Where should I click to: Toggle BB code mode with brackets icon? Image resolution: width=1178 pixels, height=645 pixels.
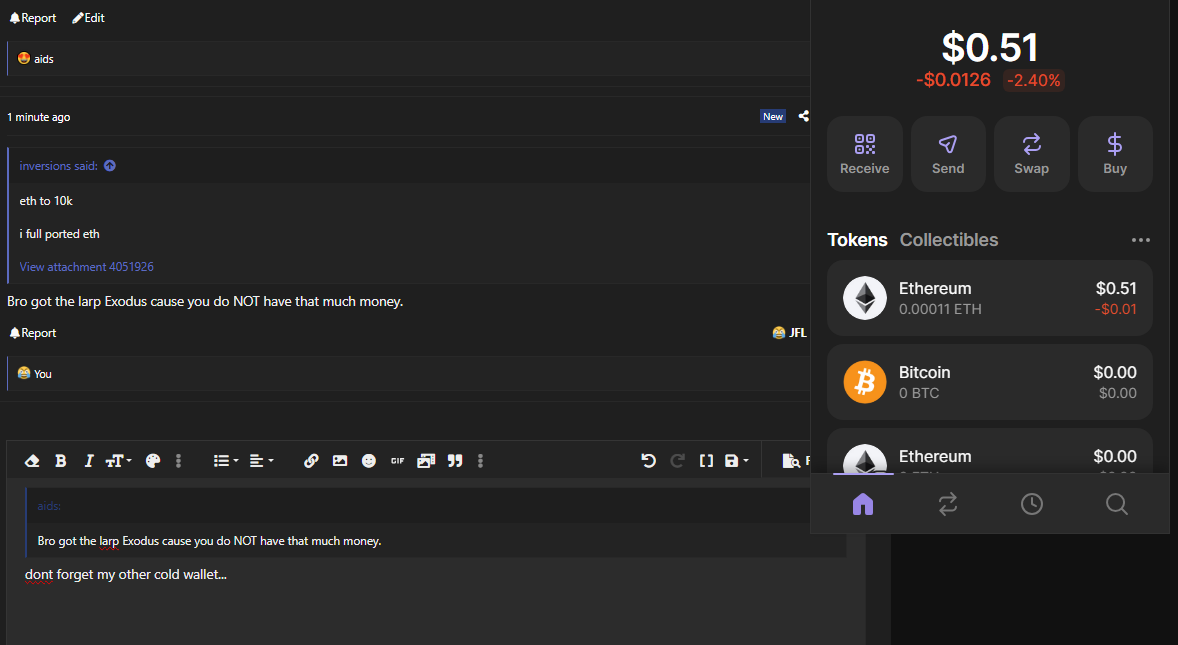pyautogui.click(x=706, y=460)
